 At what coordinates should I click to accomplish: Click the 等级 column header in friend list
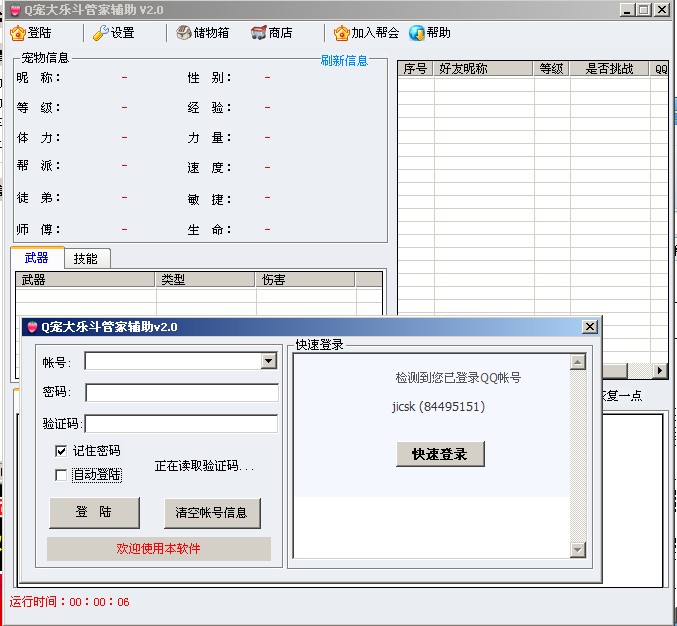coord(552,69)
